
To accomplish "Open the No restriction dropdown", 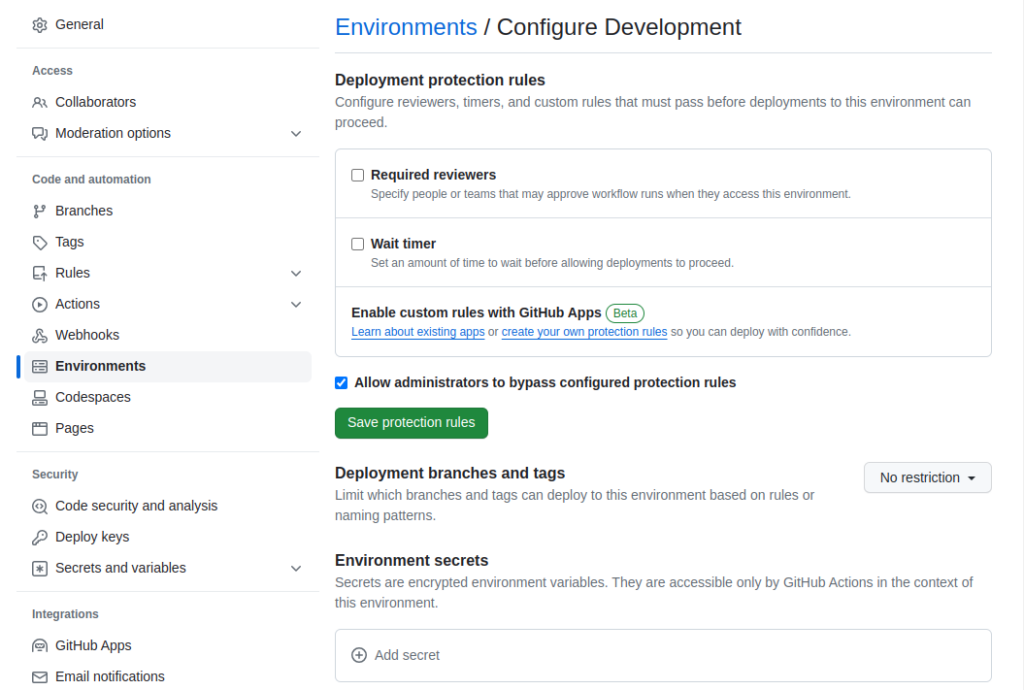I will pos(926,477).
